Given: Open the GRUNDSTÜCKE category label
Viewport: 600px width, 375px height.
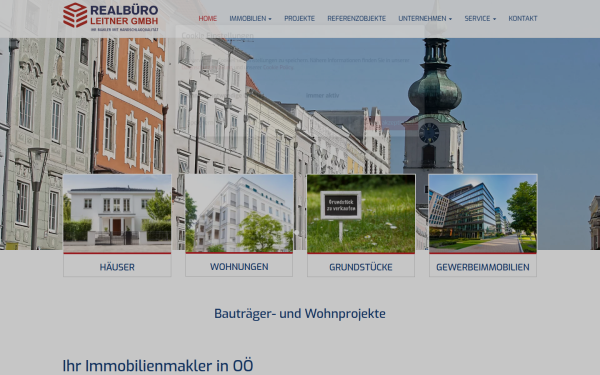Looking at the screenshot, I should [x=361, y=267].
